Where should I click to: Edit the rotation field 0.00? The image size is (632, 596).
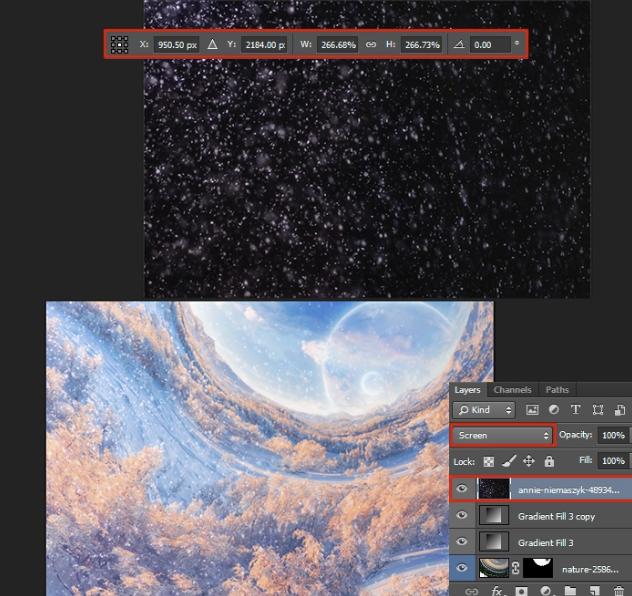point(490,45)
